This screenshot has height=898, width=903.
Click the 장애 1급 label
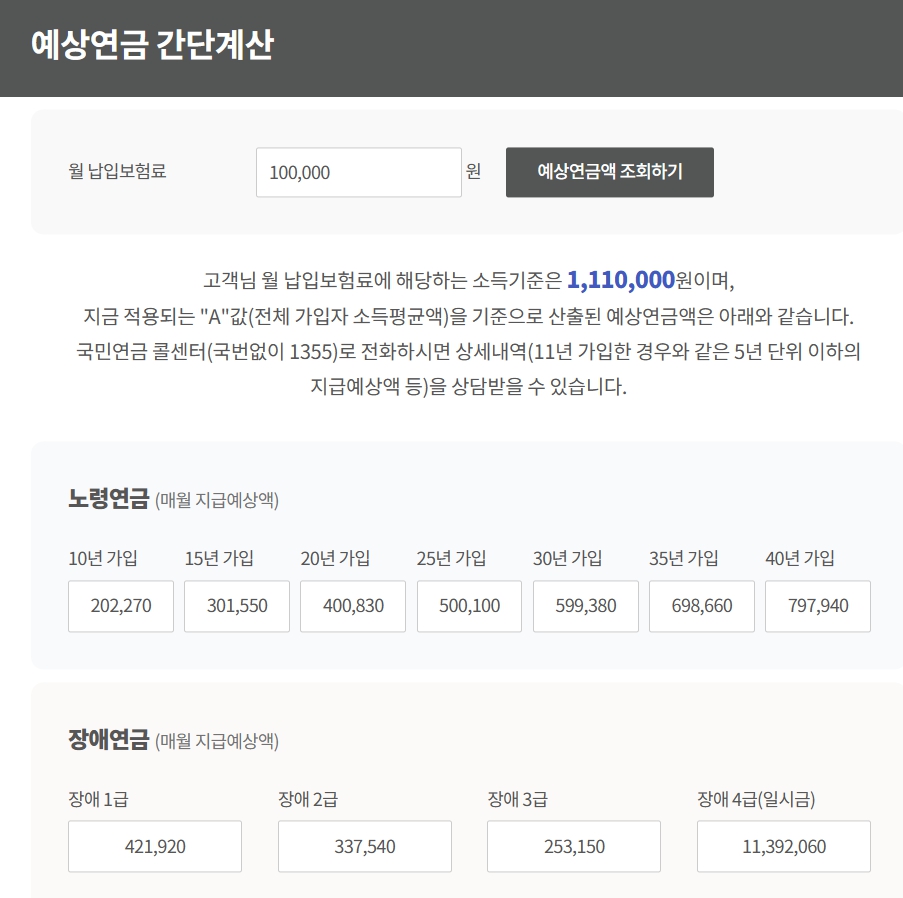click(x=98, y=800)
